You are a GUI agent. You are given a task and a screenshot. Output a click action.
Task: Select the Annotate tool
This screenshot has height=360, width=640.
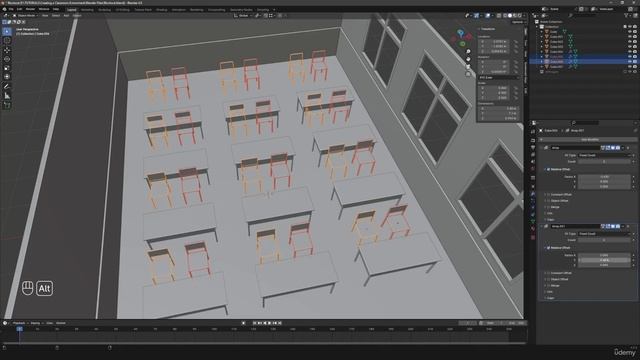pyautogui.click(x=7, y=87)
